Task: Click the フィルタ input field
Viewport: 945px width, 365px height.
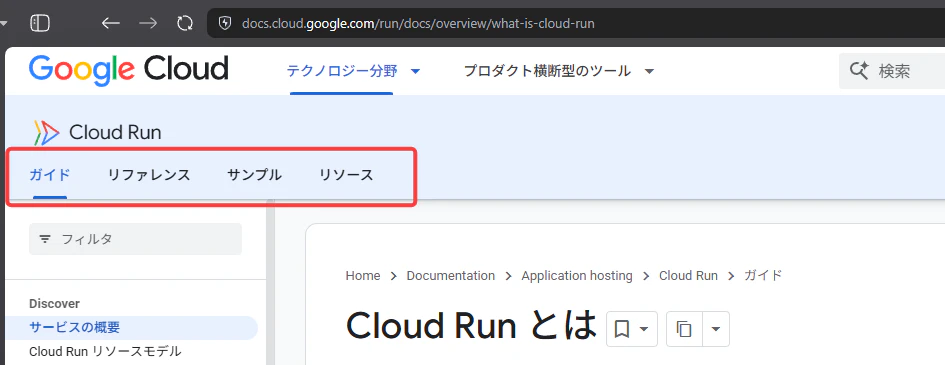Action: pyautogui.click(x=136, y=239)
